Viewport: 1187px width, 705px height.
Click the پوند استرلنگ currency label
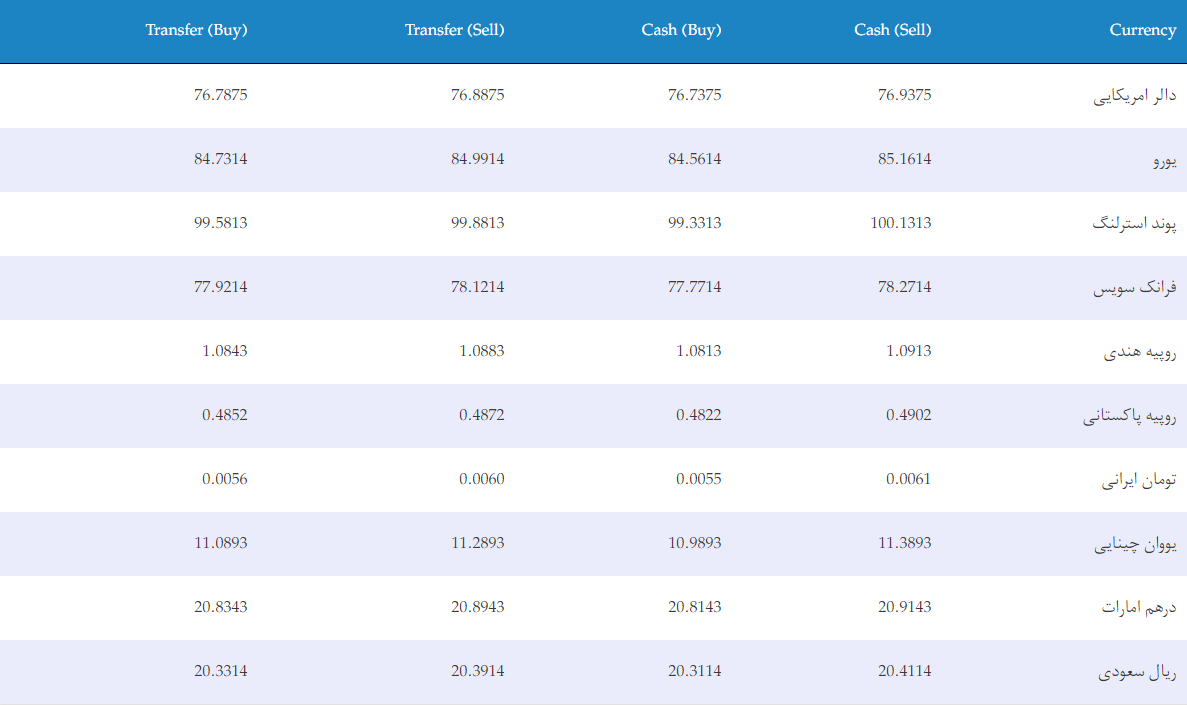[1134, 223]
